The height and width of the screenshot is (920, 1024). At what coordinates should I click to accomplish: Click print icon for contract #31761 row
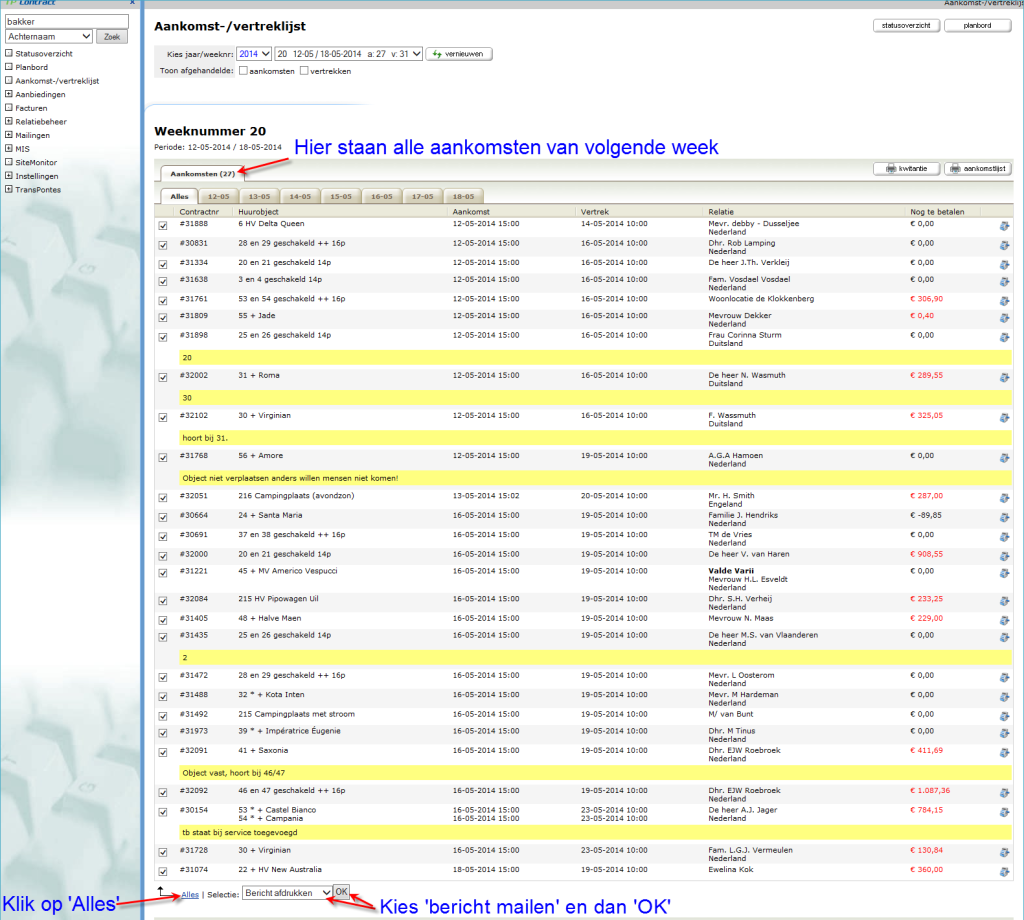pyautogui.click(x=1003, y=300)
